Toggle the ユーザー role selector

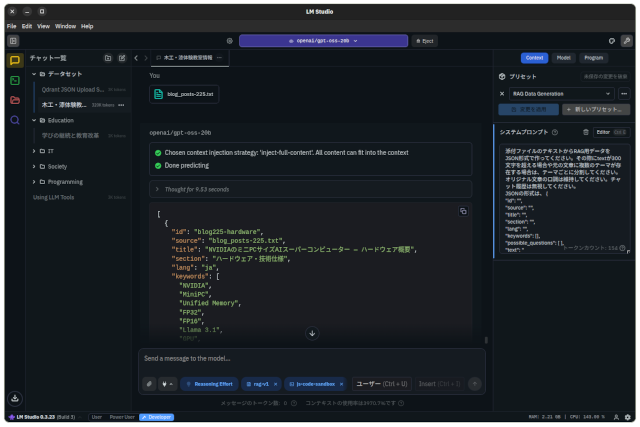pyautogui.click(x=382, y=384)
